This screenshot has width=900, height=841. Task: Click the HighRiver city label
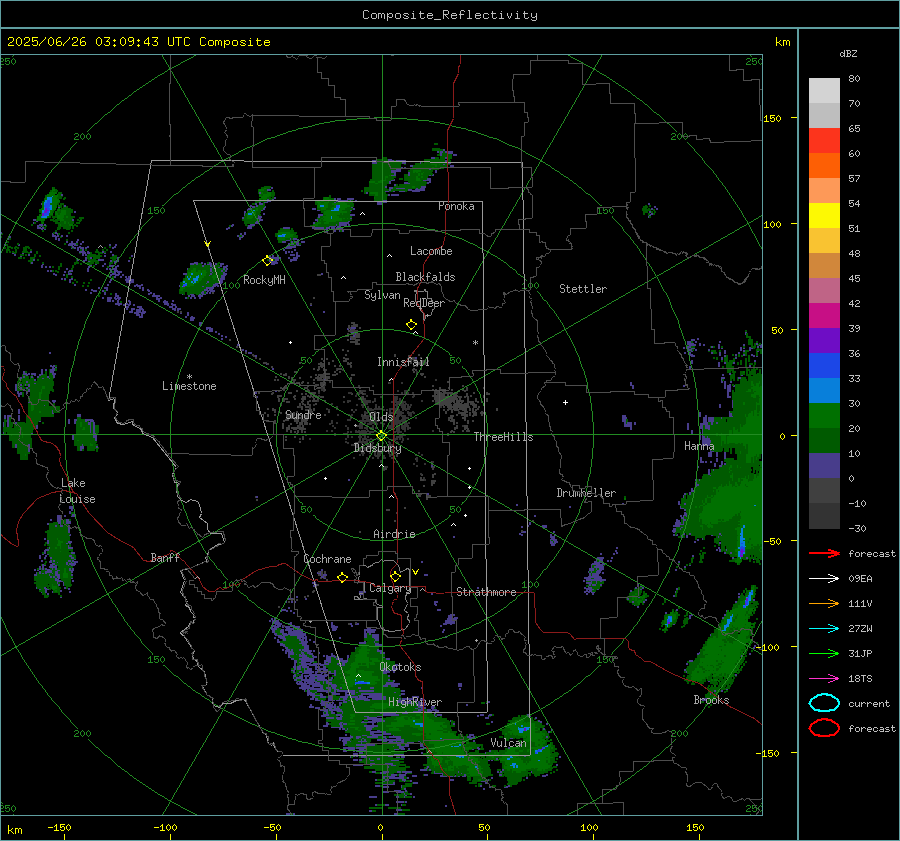(x=414, y=702)
